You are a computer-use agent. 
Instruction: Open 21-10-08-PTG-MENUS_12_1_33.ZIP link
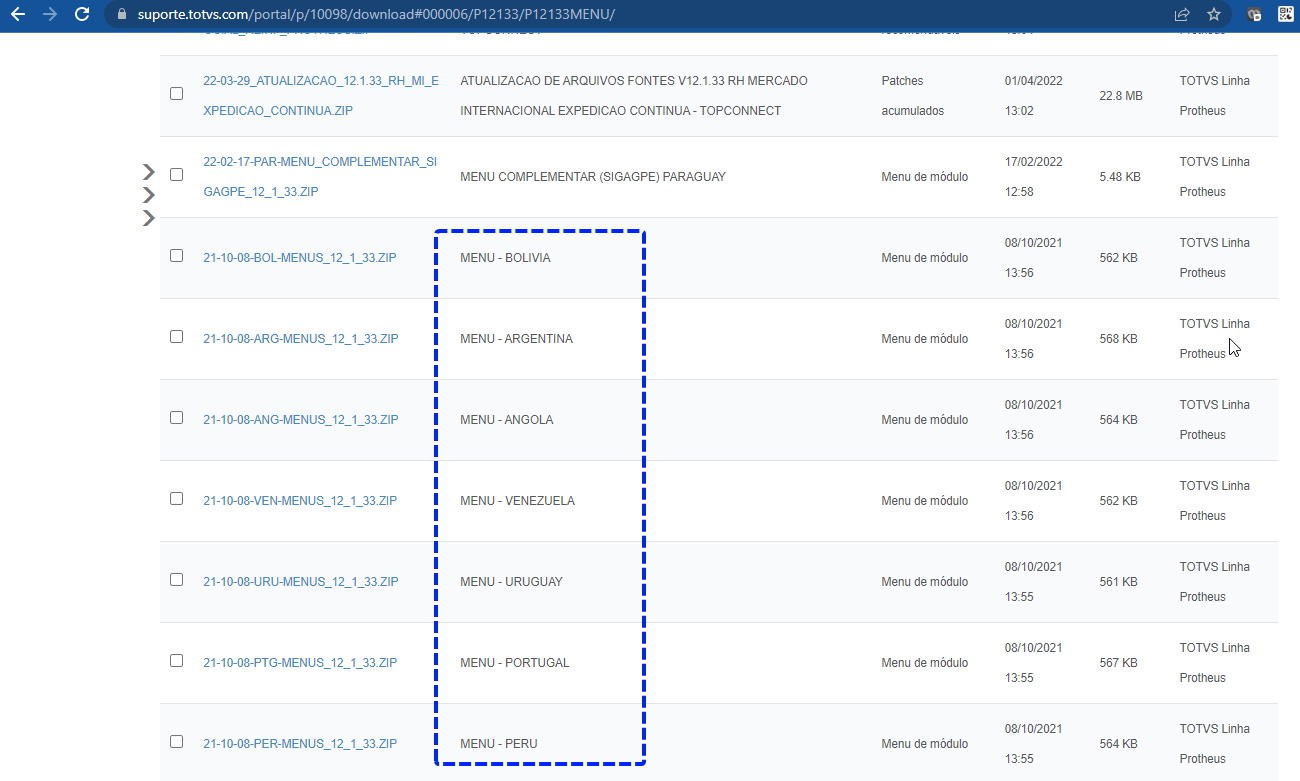pos(300,663)
